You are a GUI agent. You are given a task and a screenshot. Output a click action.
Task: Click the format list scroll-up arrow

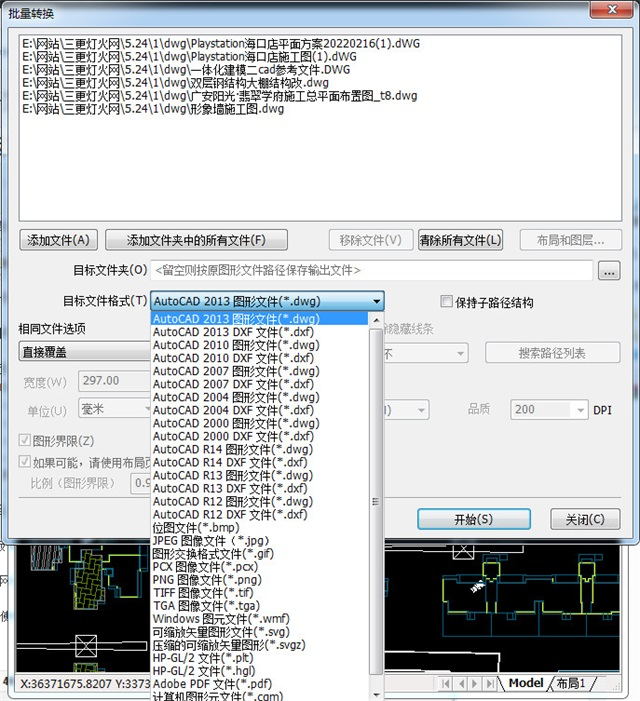click(x=376, y=320)
